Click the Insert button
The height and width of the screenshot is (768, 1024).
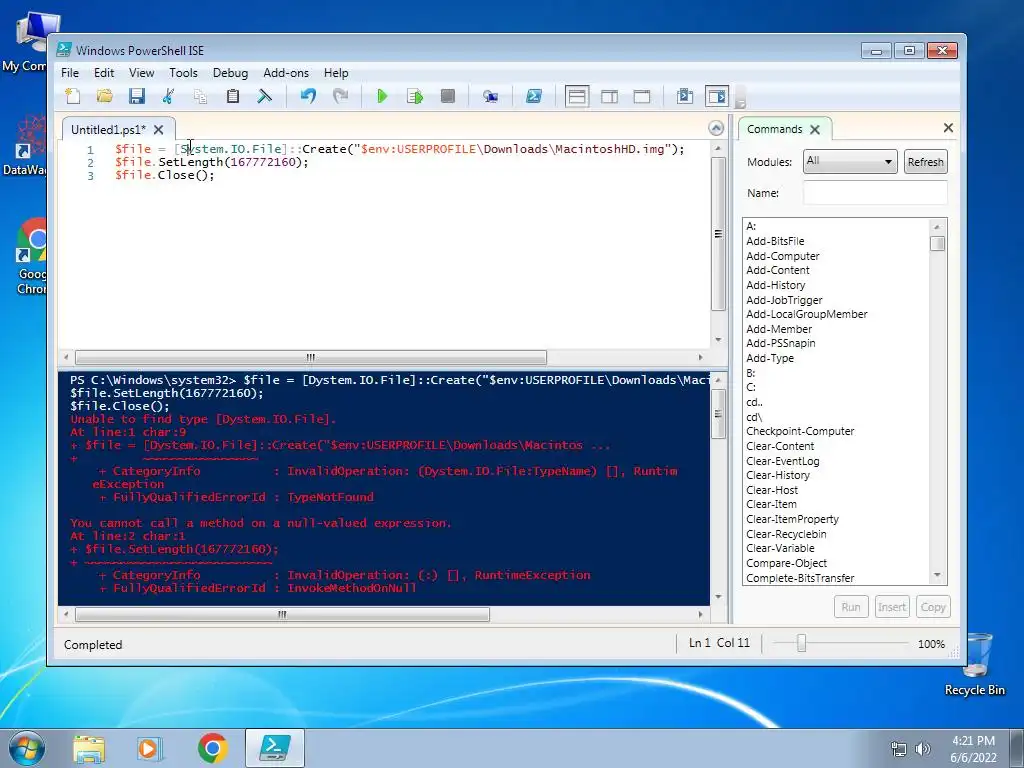pos(891,607)
